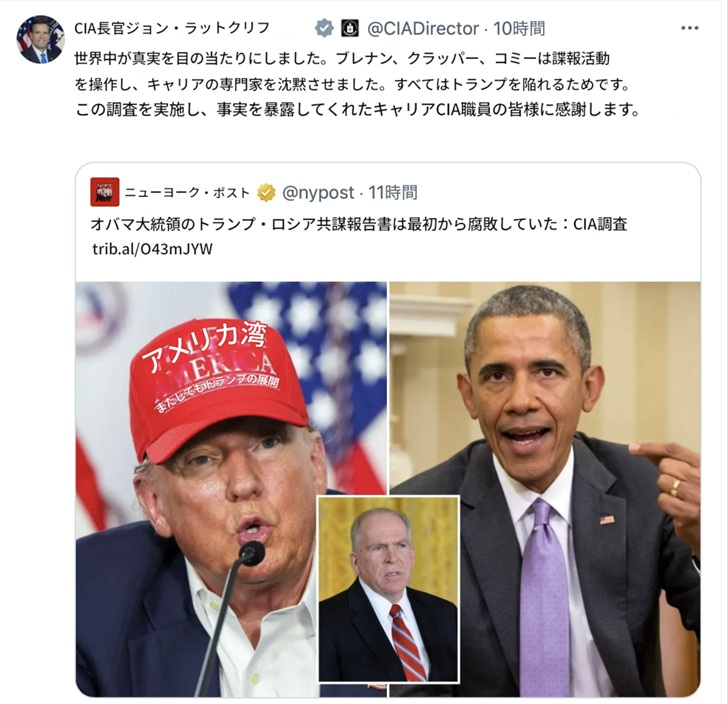Open the @nypost handle link
Image resolution: width=728 pixels, height=704 pixels.
[x=318, y=192]
